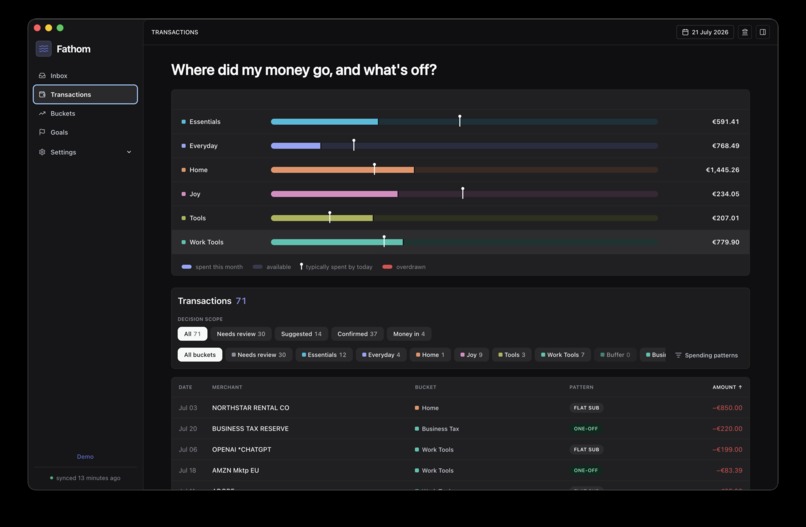
Task: Toggle the Everyday 4 bucket filter
Action: tap(381, 355)
